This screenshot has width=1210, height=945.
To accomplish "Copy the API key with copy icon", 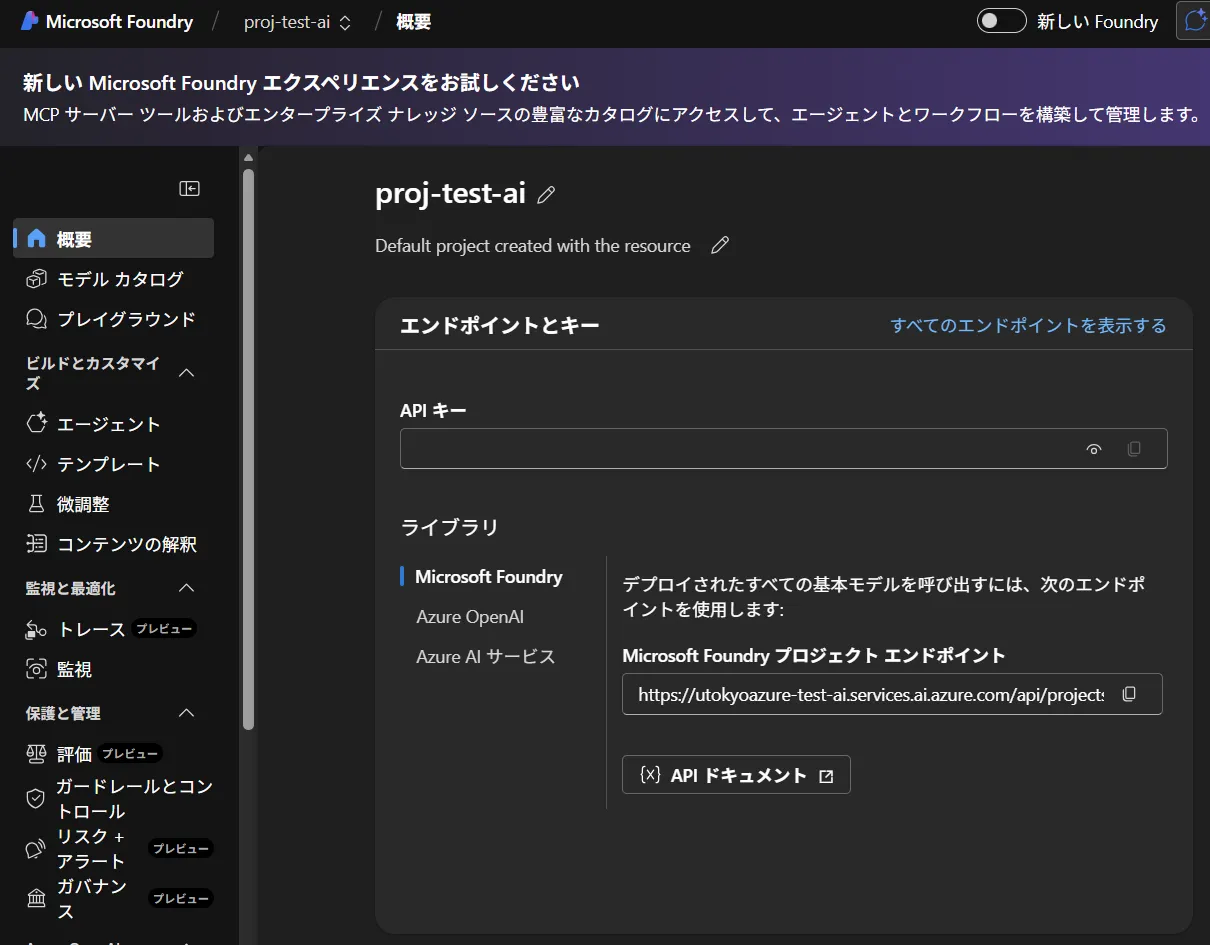I will 1133,449.
